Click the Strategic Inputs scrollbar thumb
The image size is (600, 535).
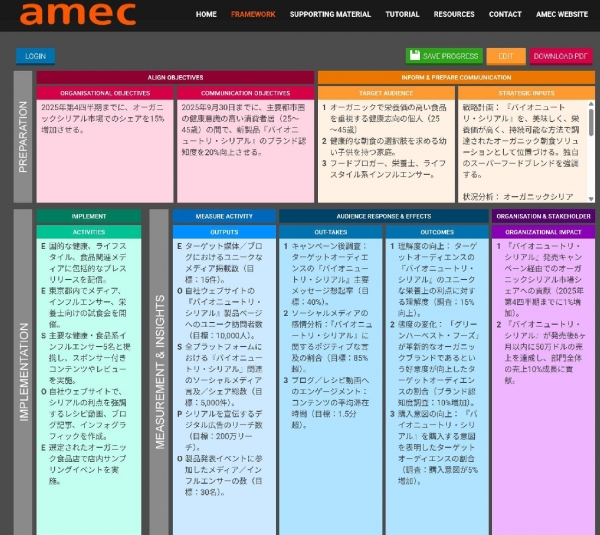(x=591, y=122)
